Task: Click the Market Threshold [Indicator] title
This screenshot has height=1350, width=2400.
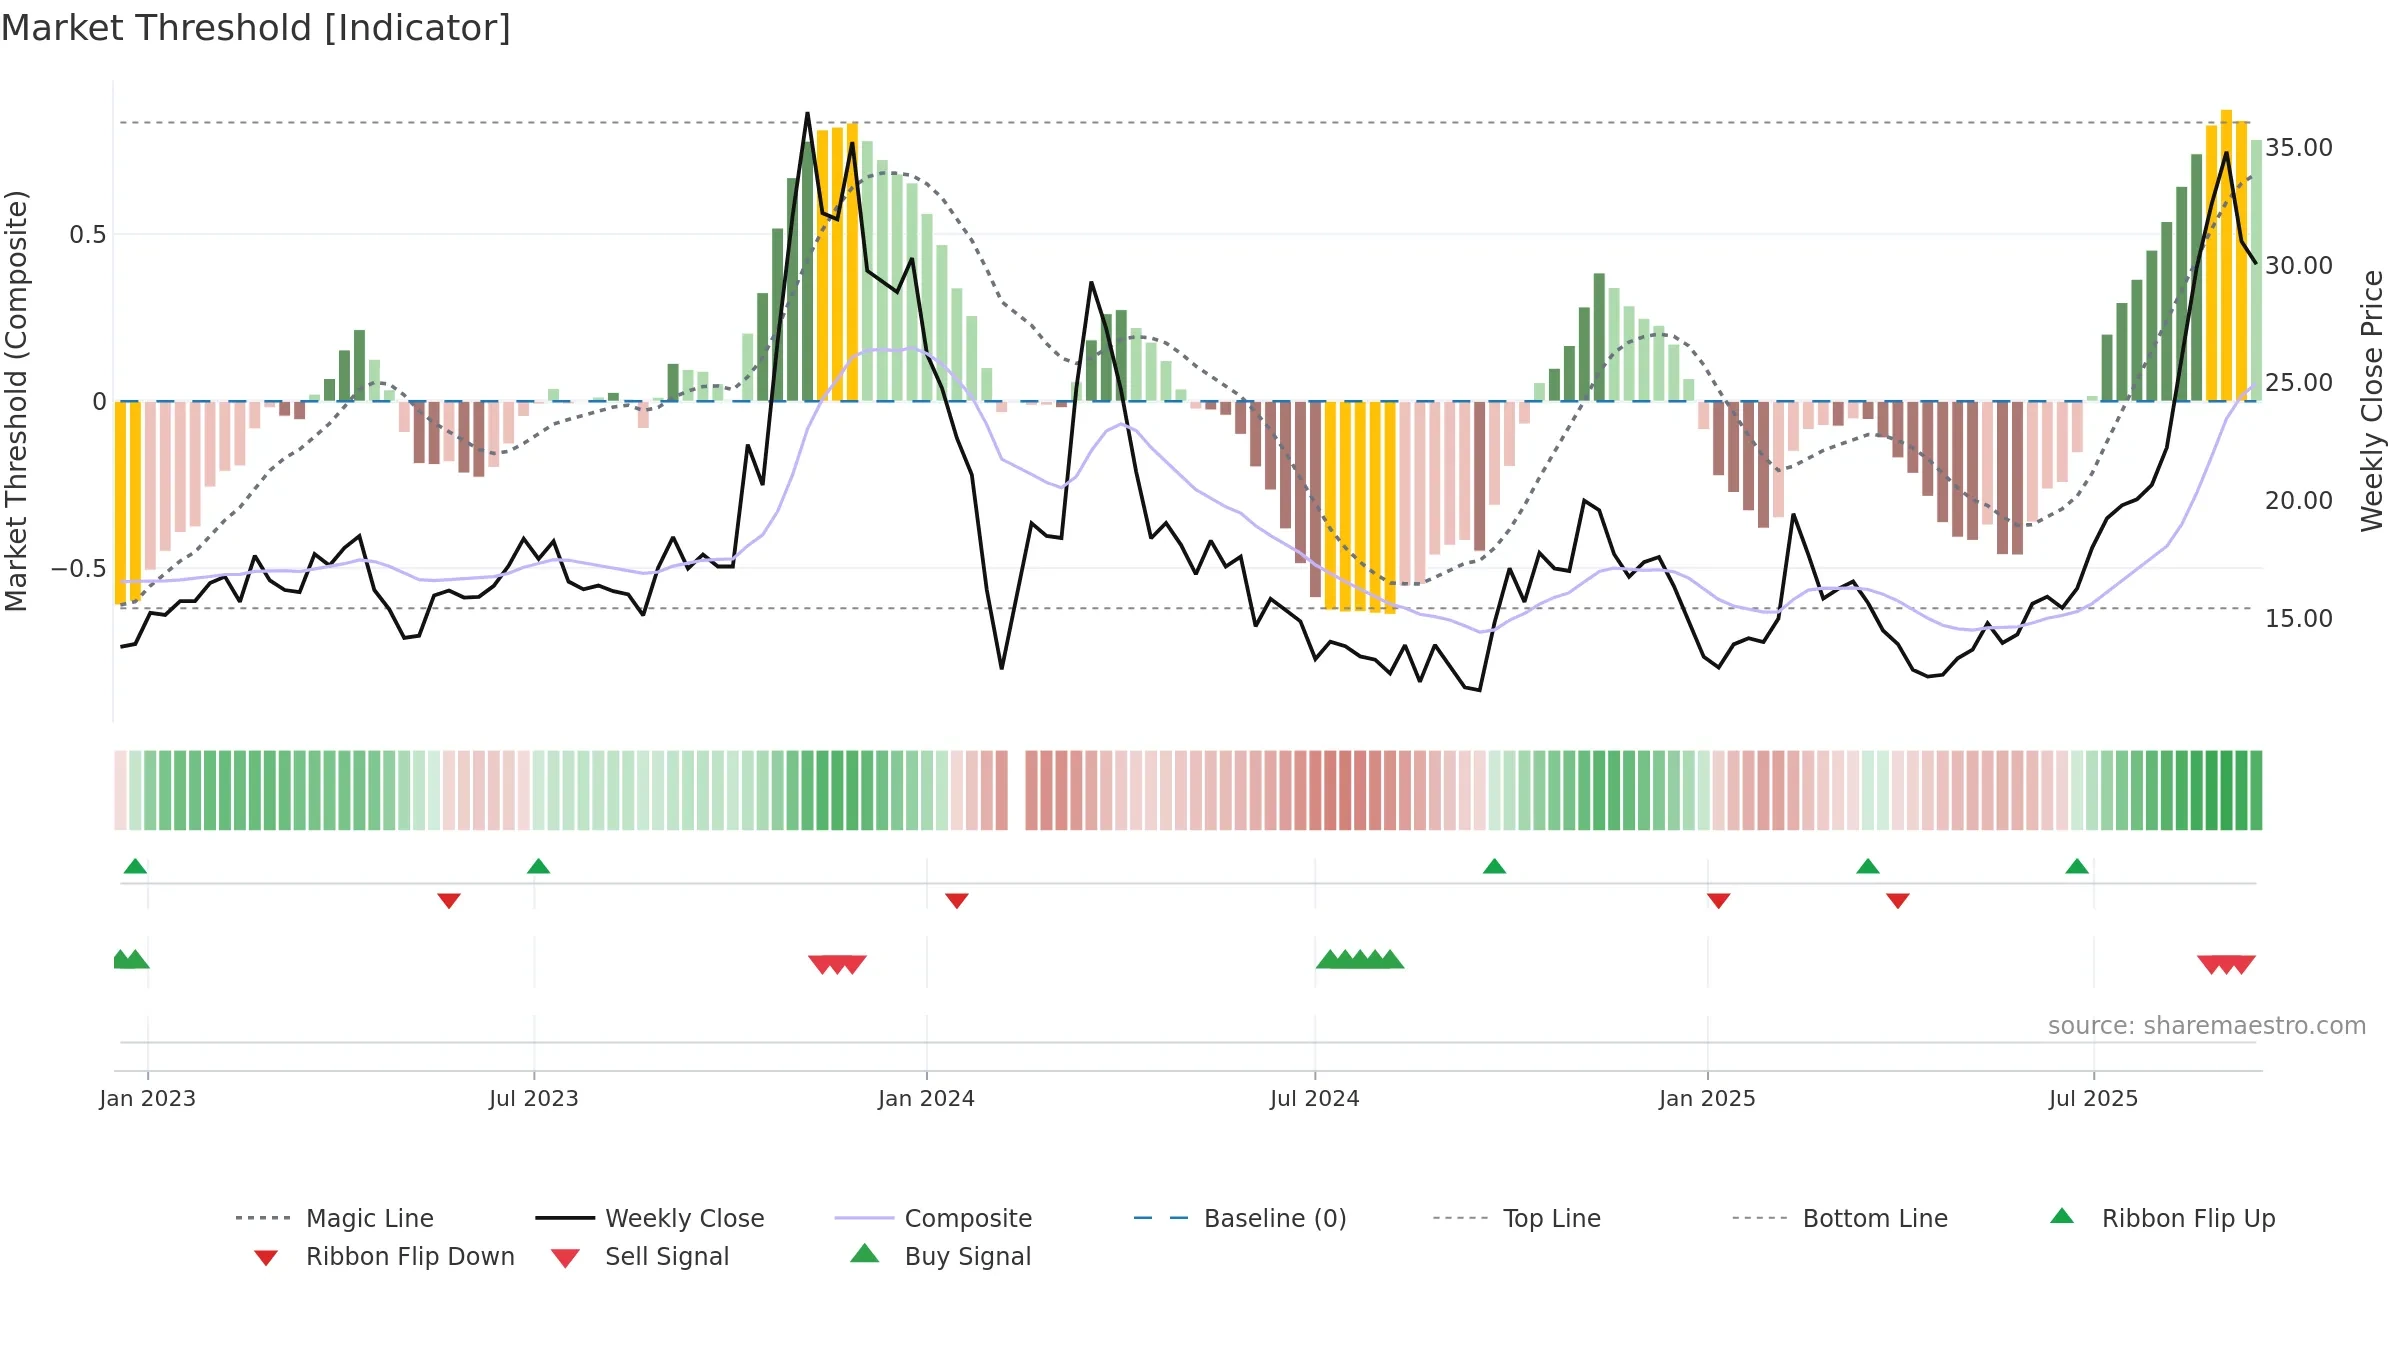Action: click(256, 28)
